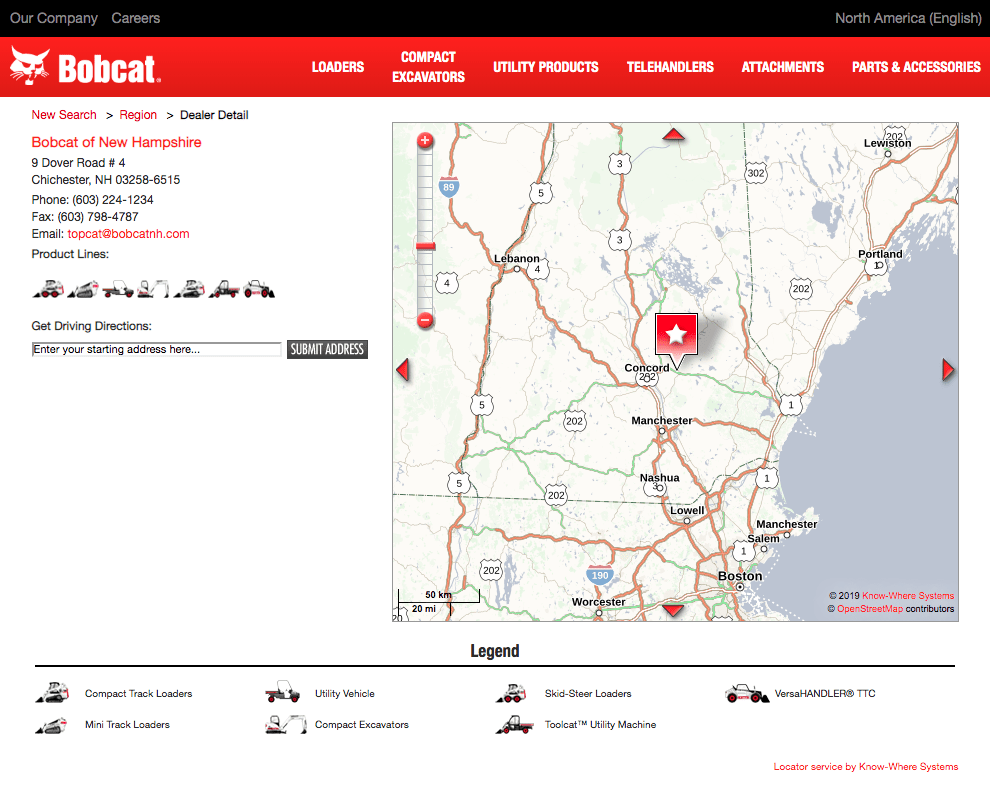Click Compact Excavators icon under Product Lines
Screen dimensions: 990x789
153,289
